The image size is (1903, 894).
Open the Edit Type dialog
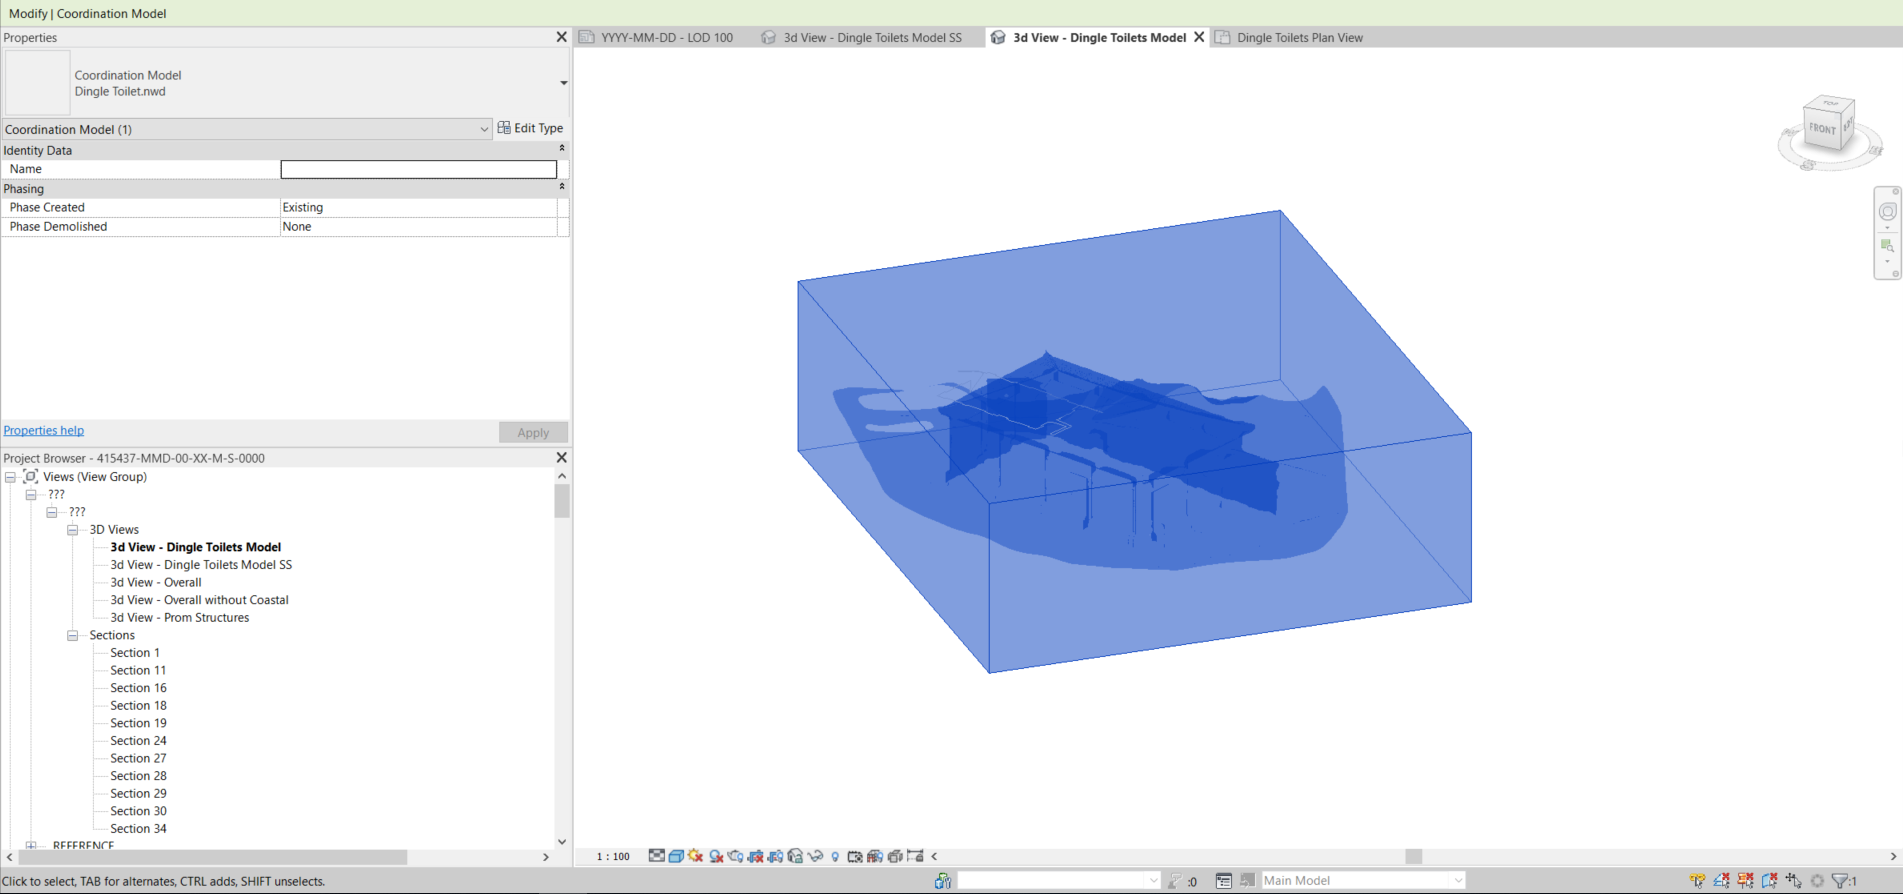pyautogui.click(x=531, y=128)
